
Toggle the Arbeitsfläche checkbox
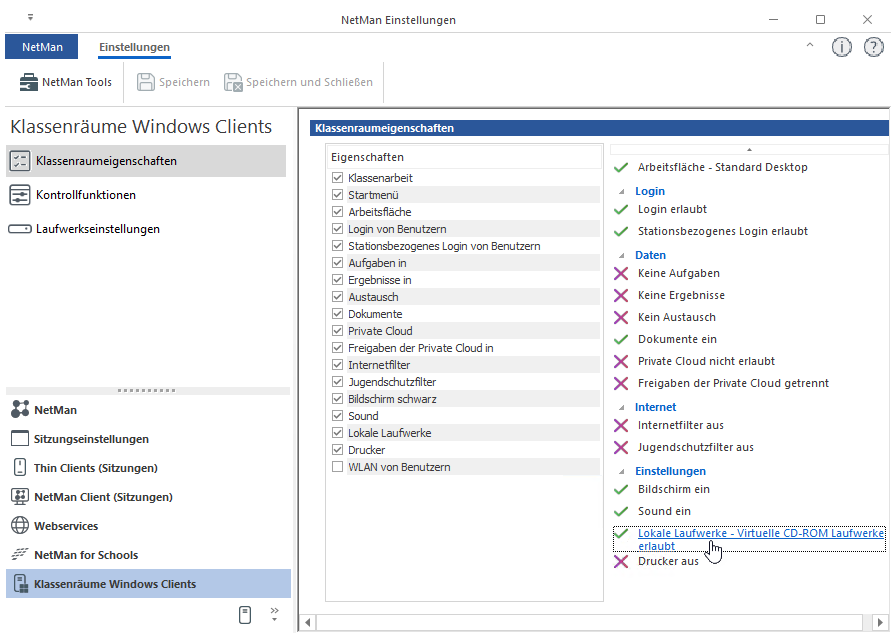pos(337,212)
